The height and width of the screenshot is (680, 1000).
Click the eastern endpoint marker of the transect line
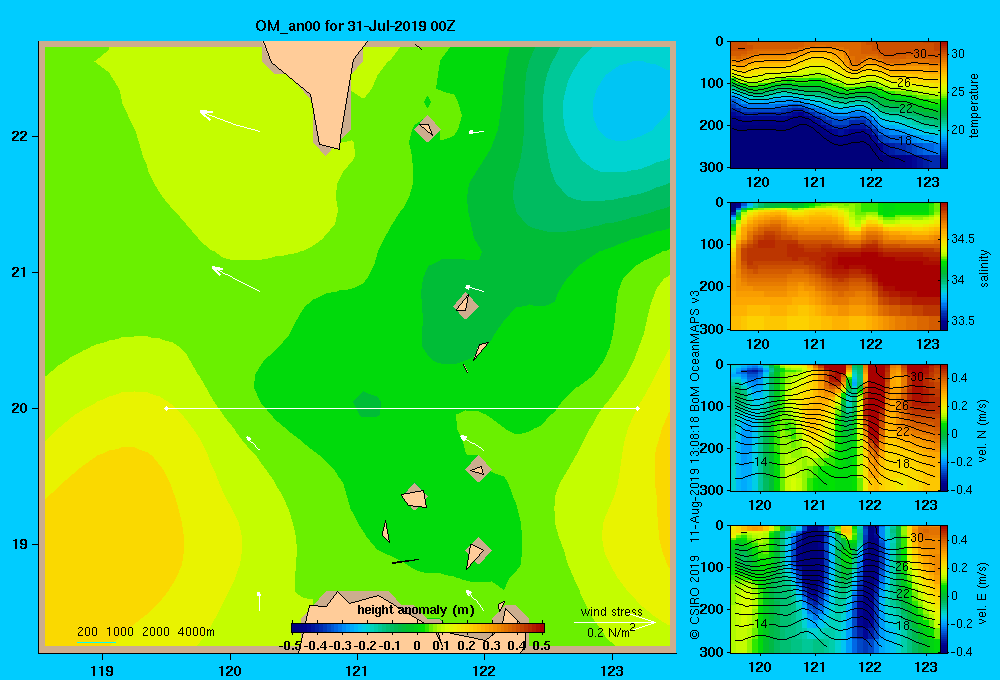(638, 408)
